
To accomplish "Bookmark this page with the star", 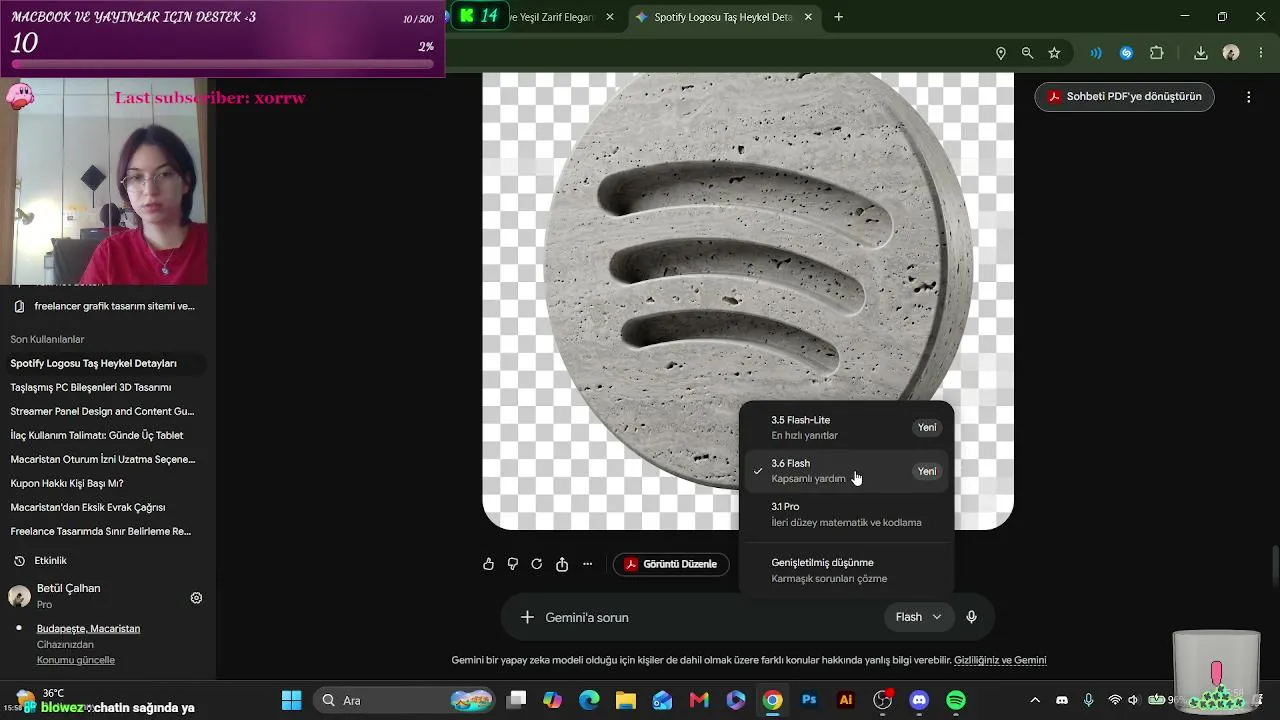I will point(1054,53).
